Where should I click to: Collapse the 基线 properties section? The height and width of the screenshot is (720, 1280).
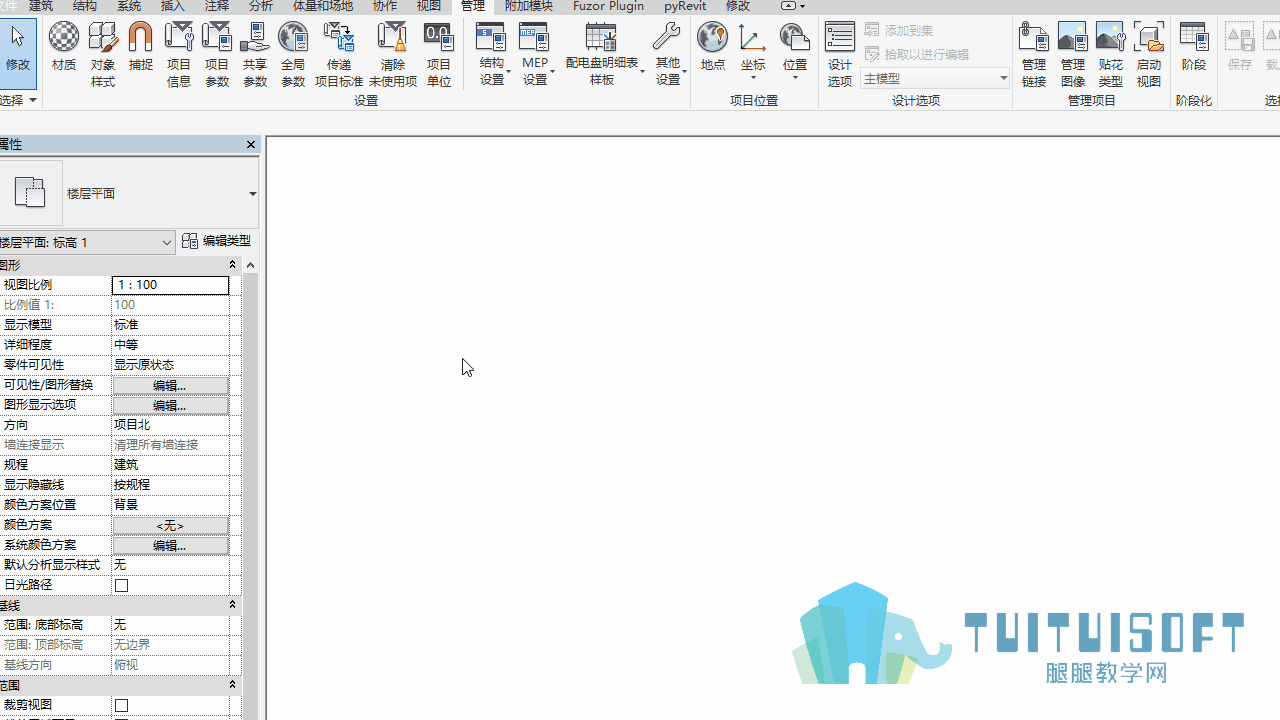click(x=232, y=605)
